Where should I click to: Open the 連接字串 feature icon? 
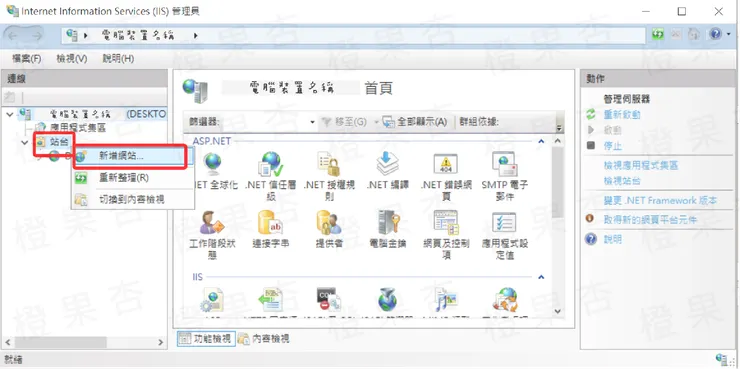pyautogui.click(x=270, y=223)
